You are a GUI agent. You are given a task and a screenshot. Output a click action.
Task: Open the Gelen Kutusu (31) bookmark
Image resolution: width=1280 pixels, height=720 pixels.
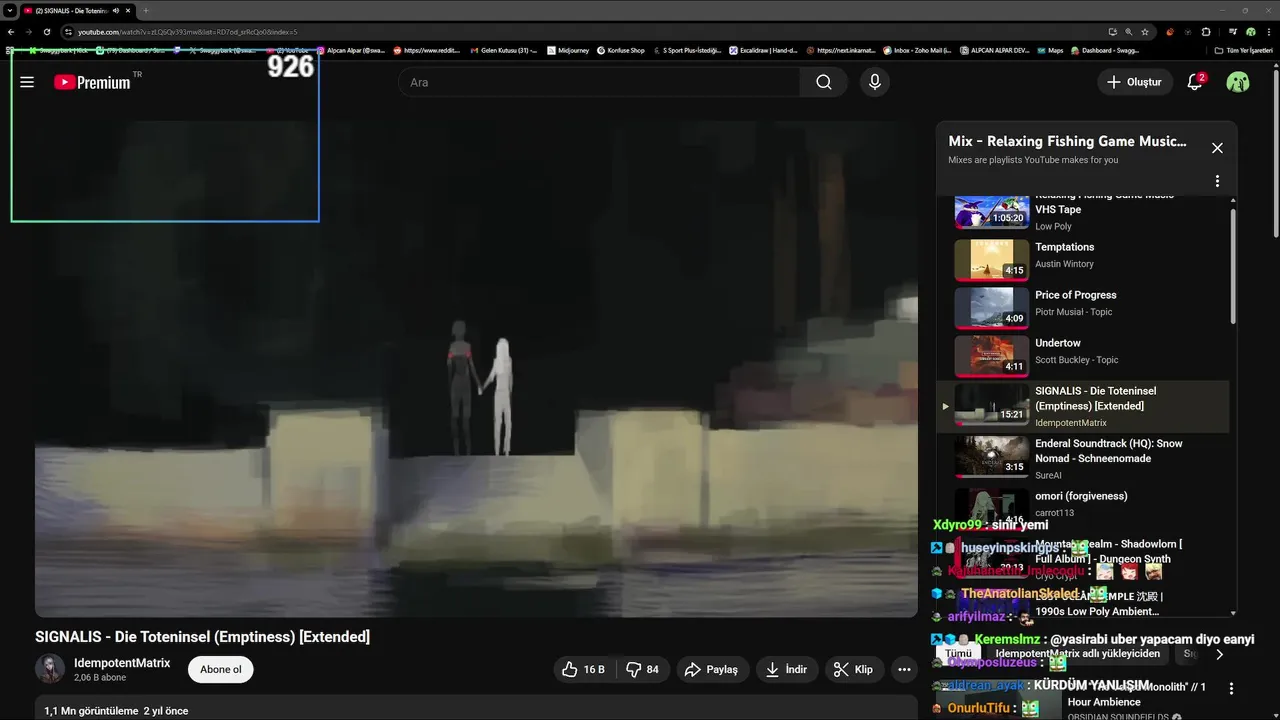point(503,50)
